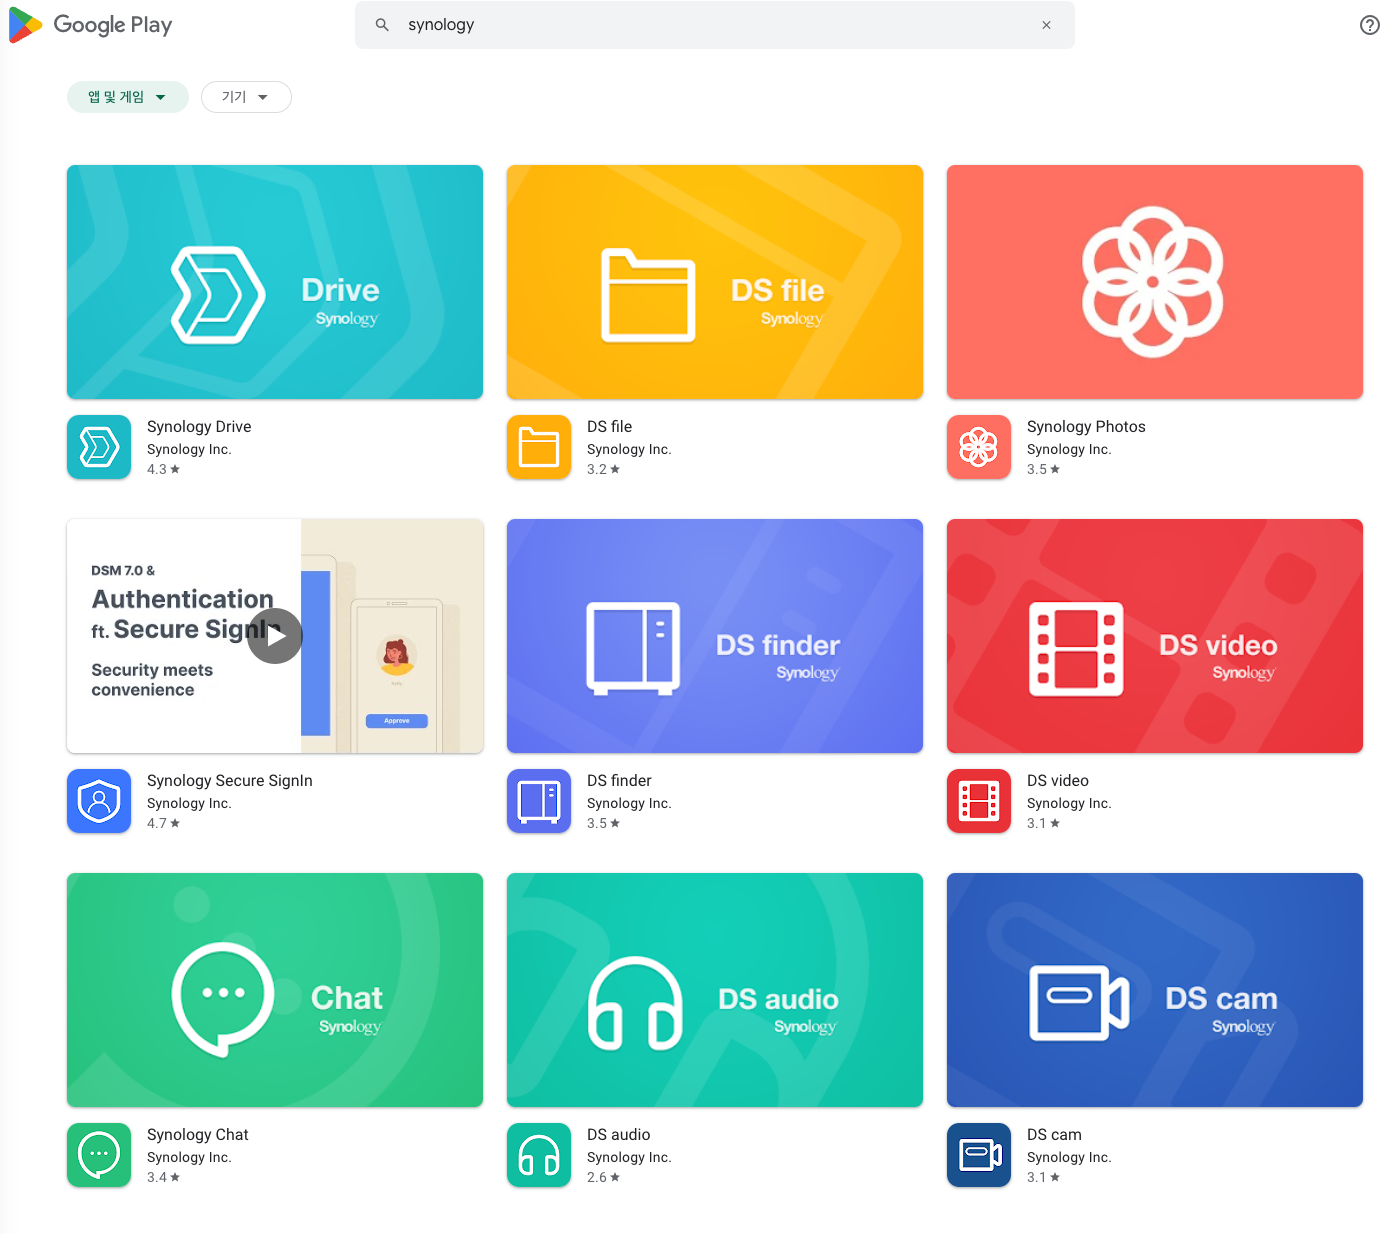
Task: Open the DS finder title link
Action: coord(619,781)
